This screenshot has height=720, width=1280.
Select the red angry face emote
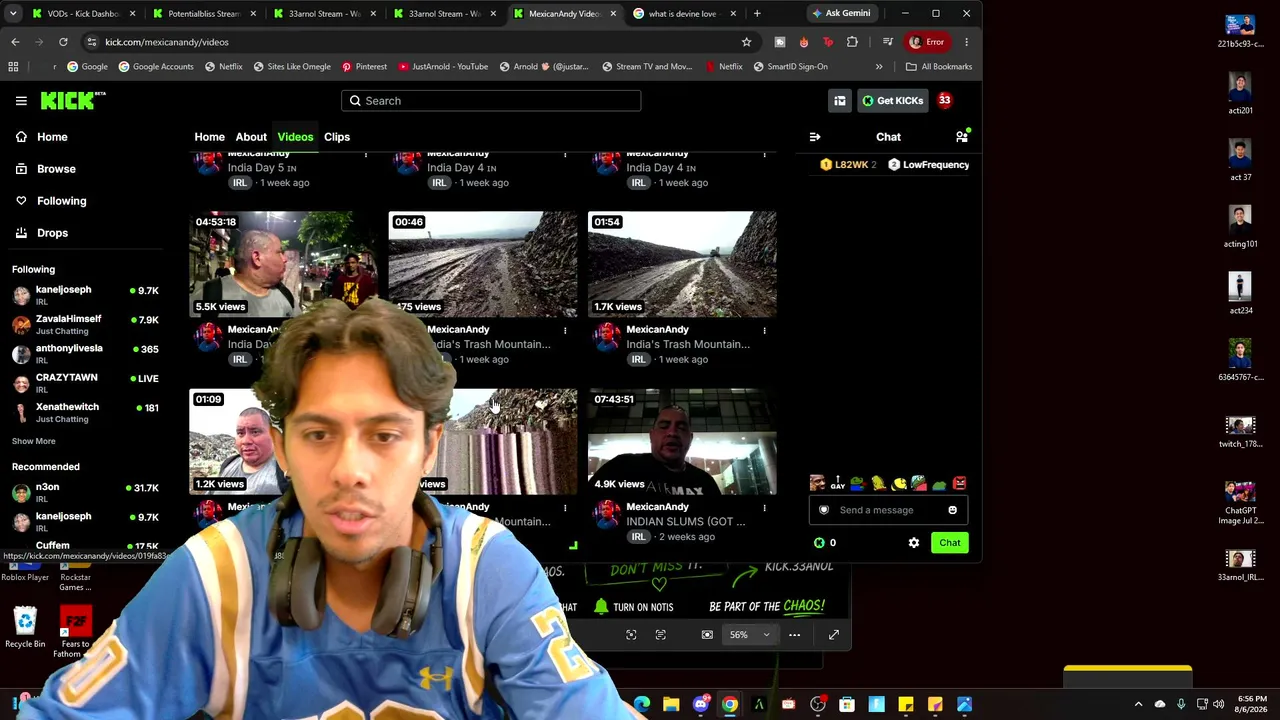pyautogui.click(x=959, y=484)
